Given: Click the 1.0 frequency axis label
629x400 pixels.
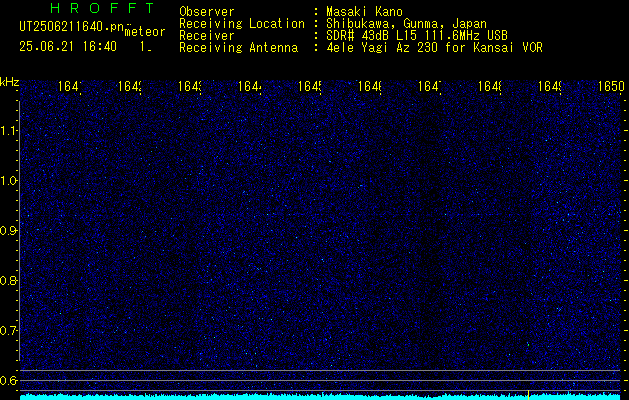Looking at the screenshot, I should point(9,181).
